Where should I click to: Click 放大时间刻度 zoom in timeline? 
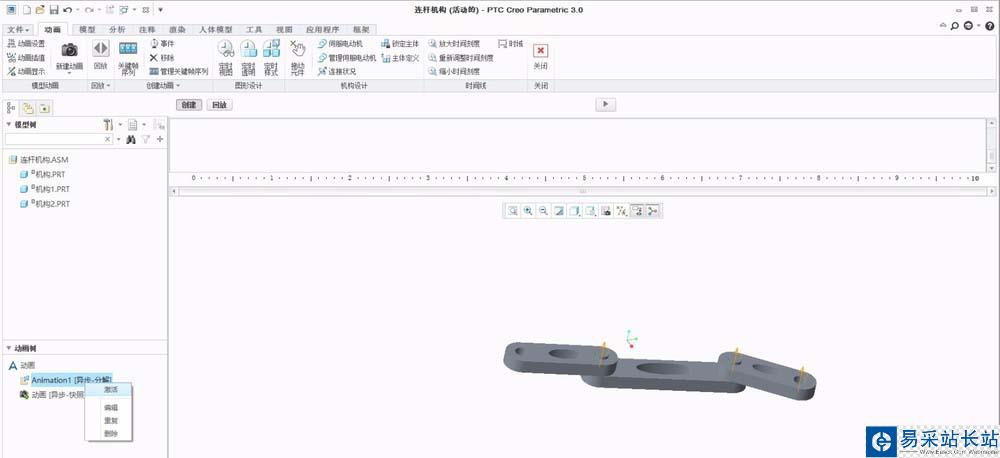click(x=453, y=43)
